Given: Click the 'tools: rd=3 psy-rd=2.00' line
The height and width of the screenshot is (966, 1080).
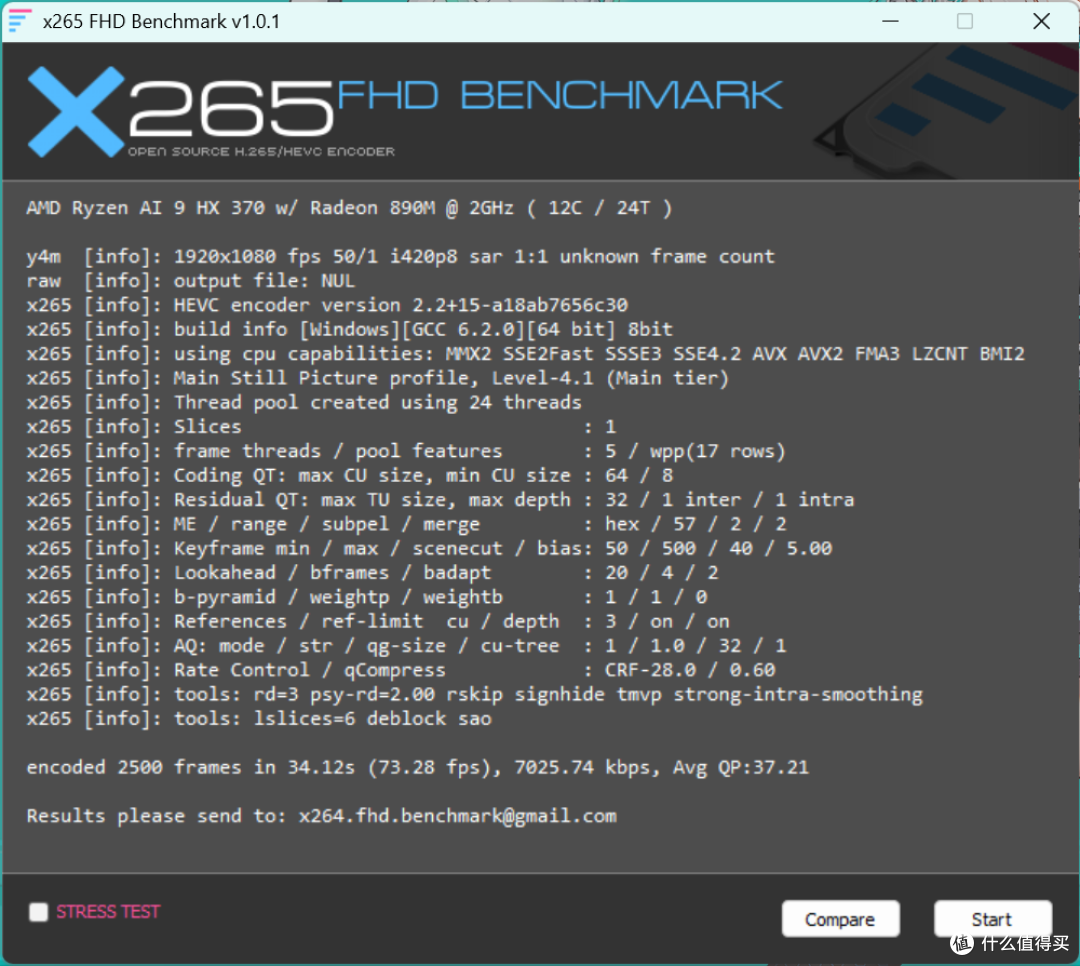Looking at the screenshot, I should (x=475, y=695).
